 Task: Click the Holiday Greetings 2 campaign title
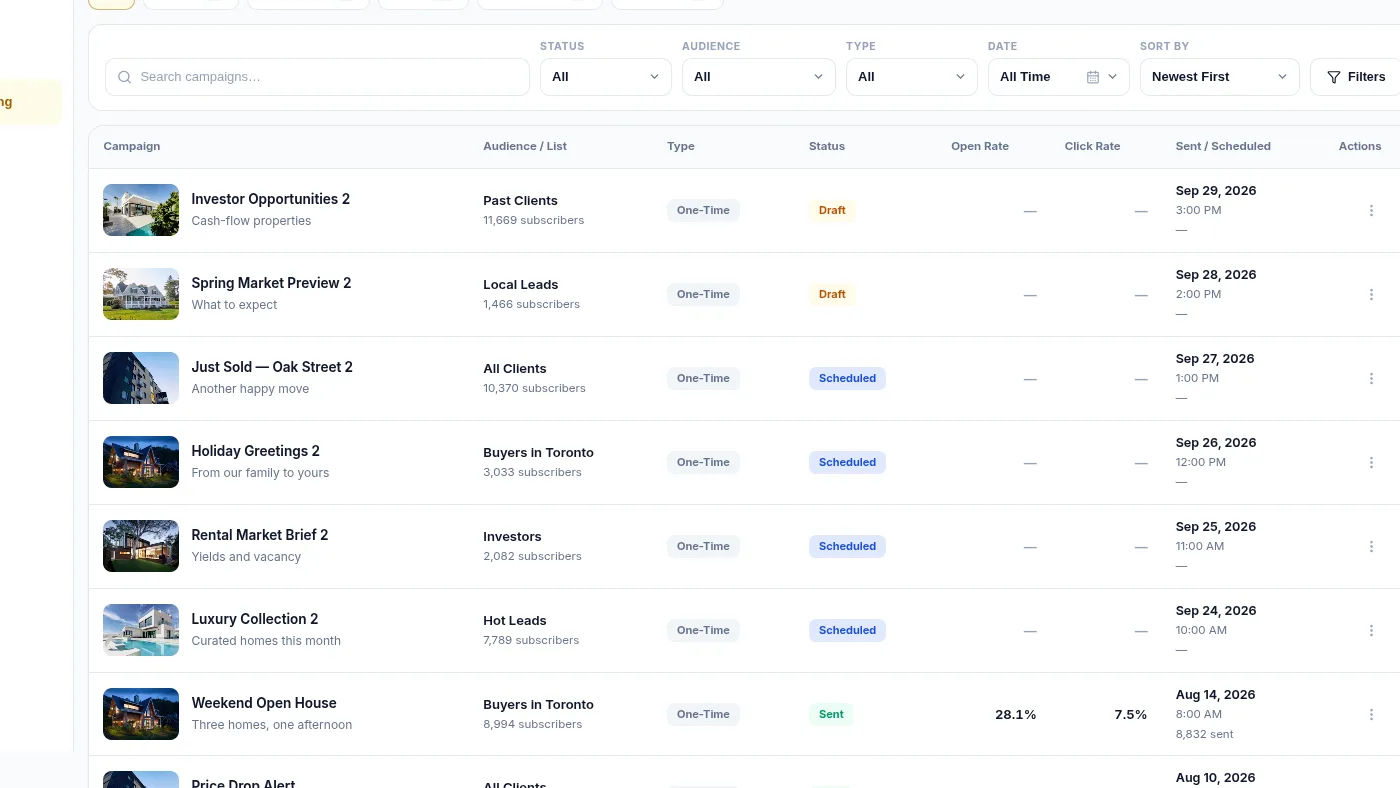click(256, 451)
